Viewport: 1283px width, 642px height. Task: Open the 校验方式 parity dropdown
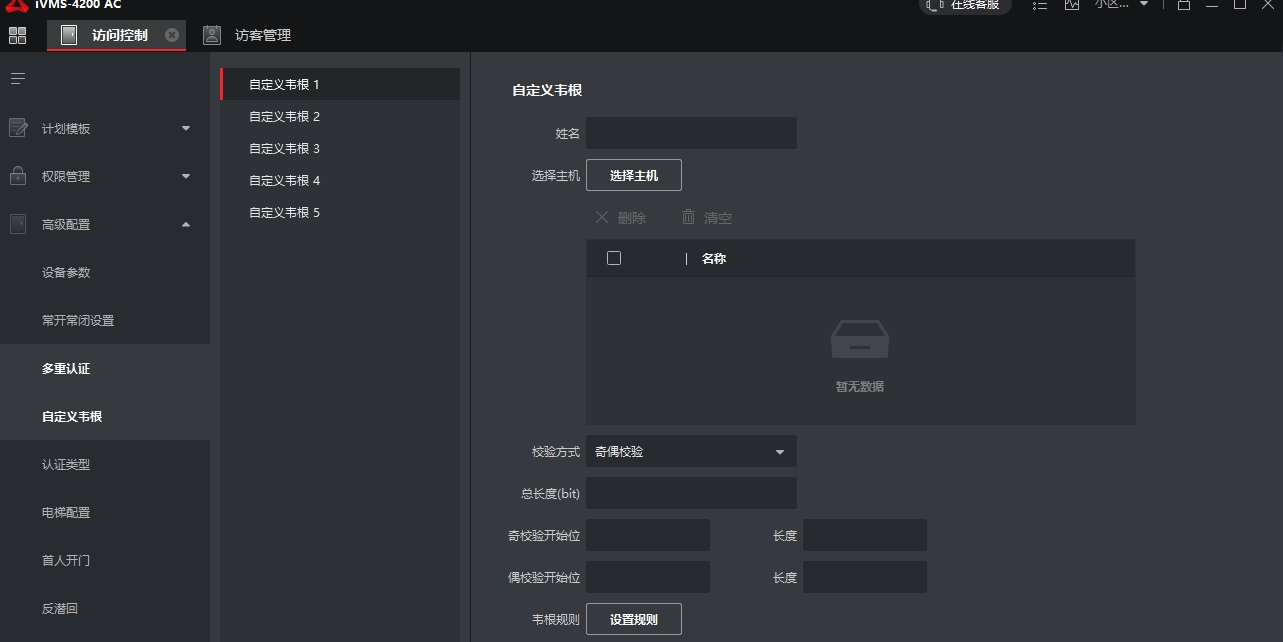691,452
